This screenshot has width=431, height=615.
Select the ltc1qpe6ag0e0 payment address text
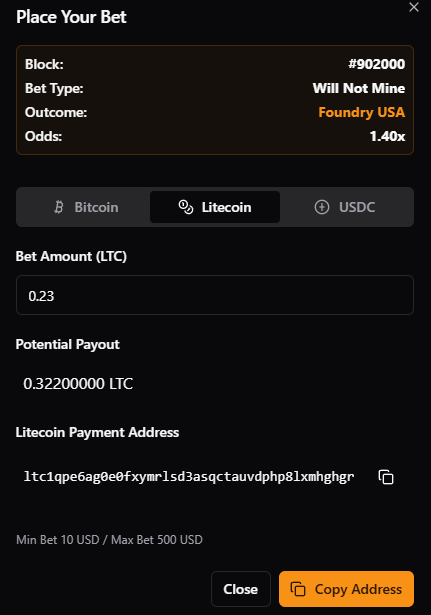coord(189,477)
